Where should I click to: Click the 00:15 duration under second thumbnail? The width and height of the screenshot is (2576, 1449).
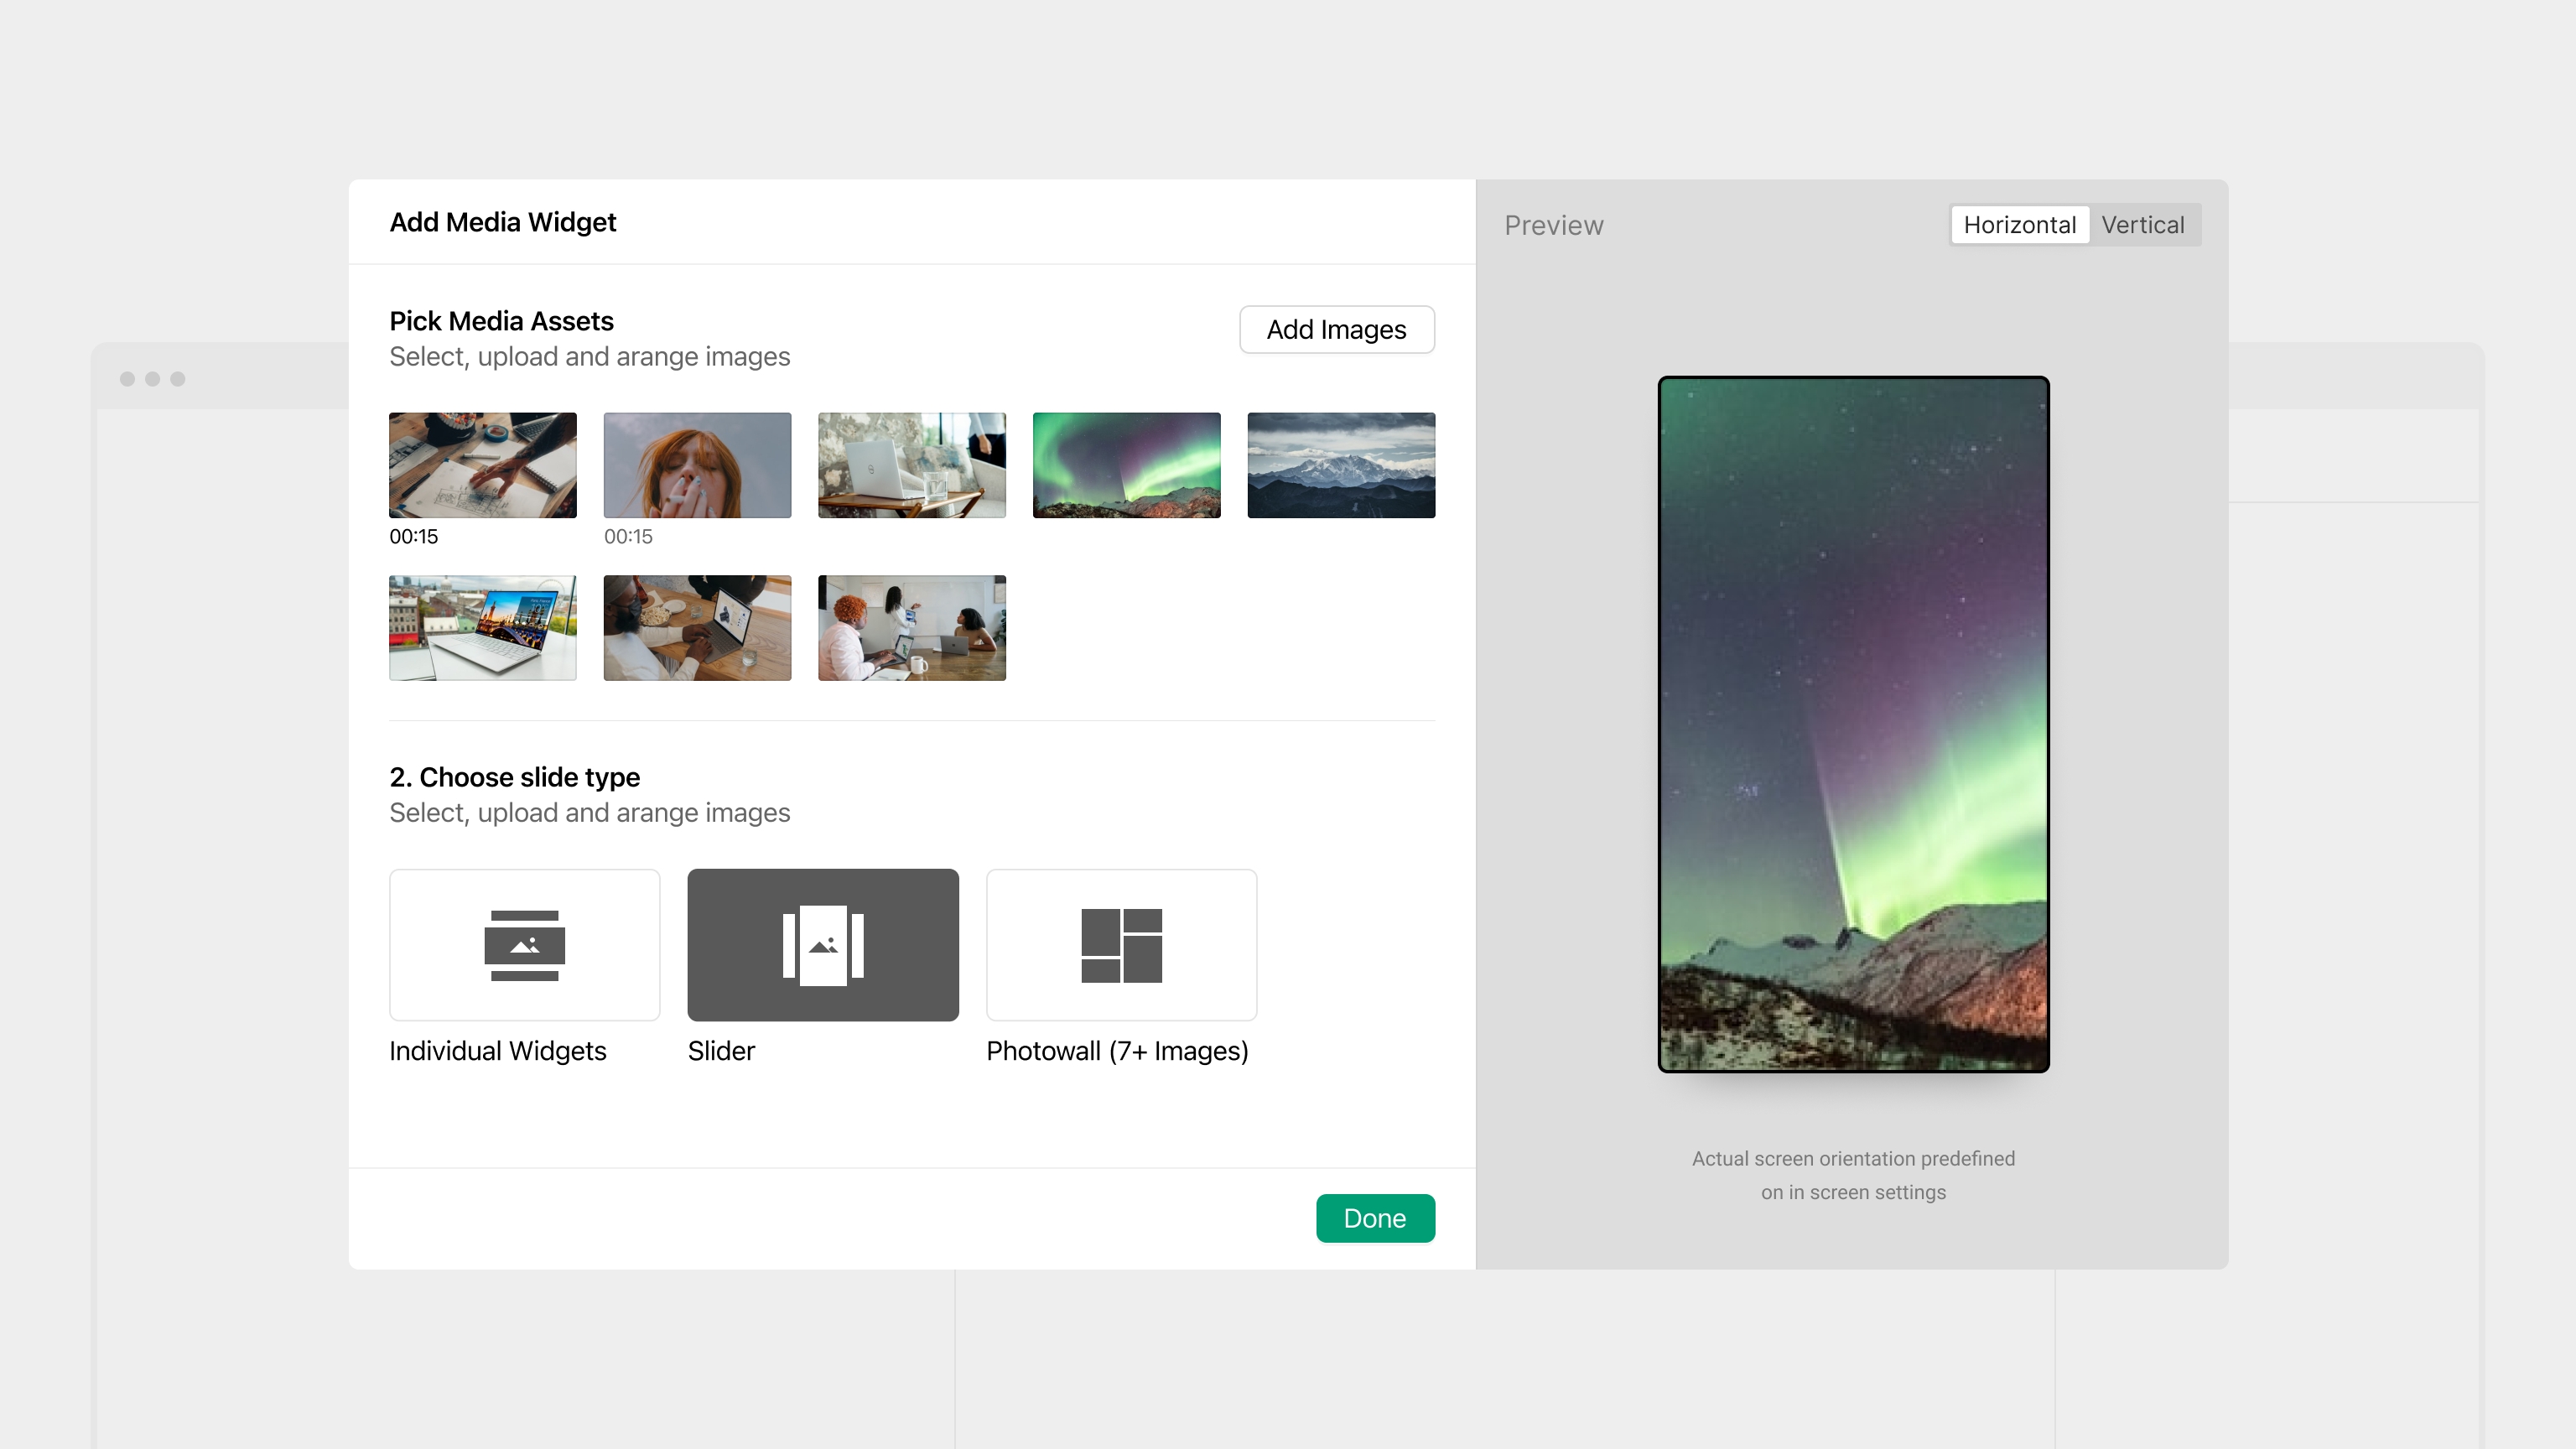pyautogui.click(x=628, y=537)
